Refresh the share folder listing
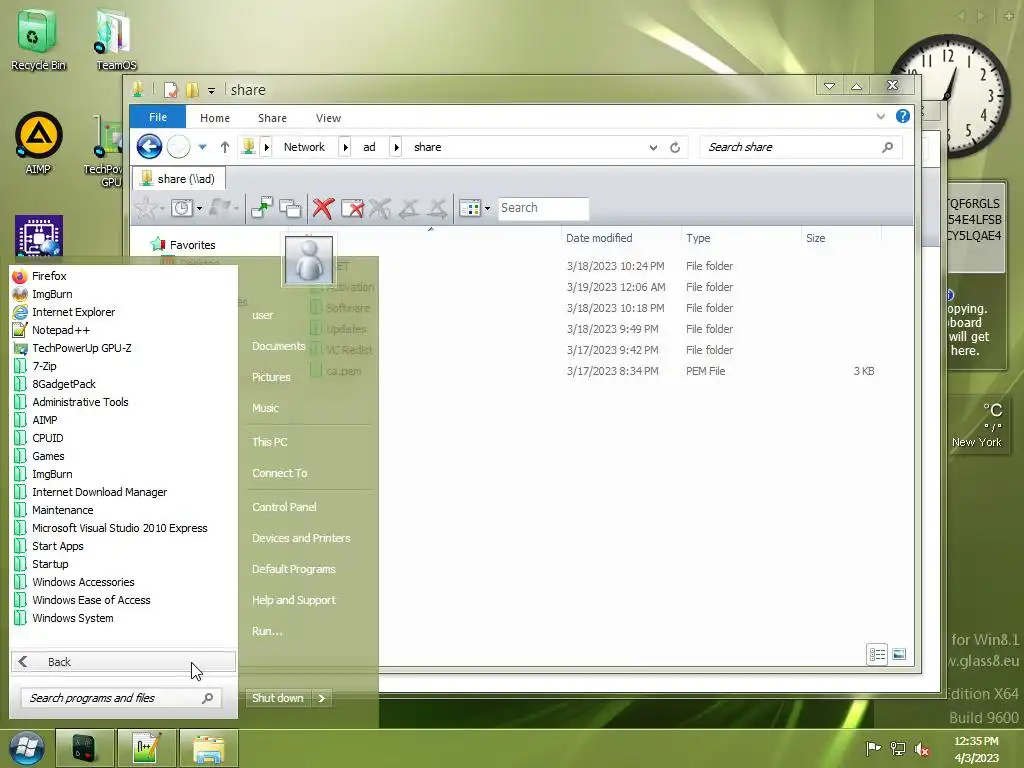Viewport: 1024px width, 768px height. tap(675, 148)
